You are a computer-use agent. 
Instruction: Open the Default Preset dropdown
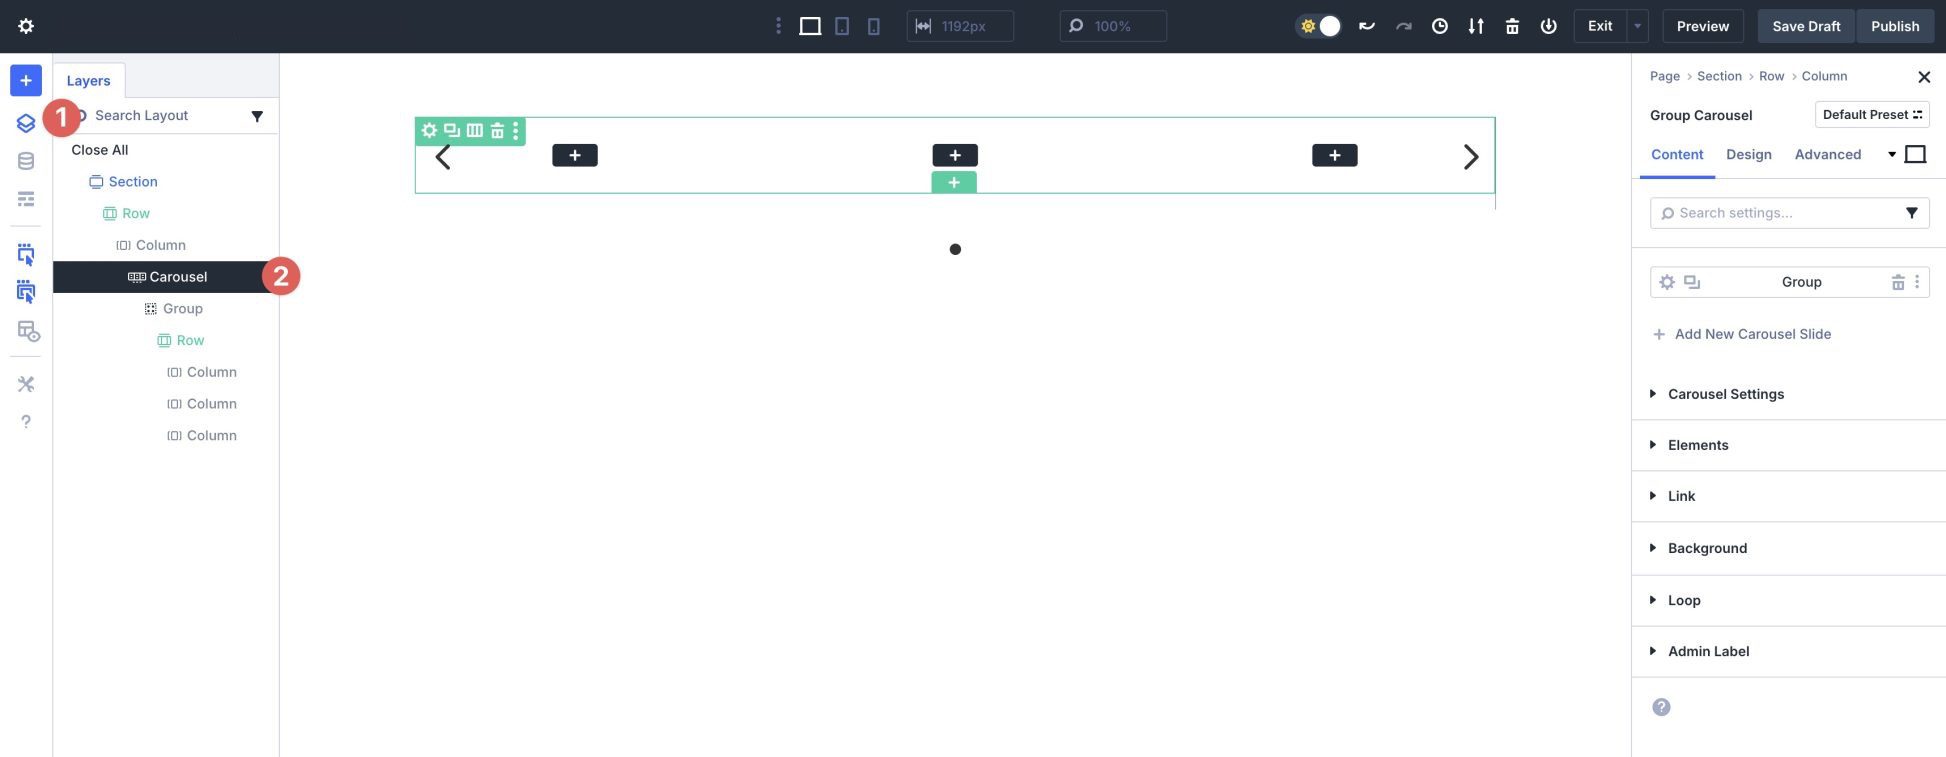coord(1871,115)
